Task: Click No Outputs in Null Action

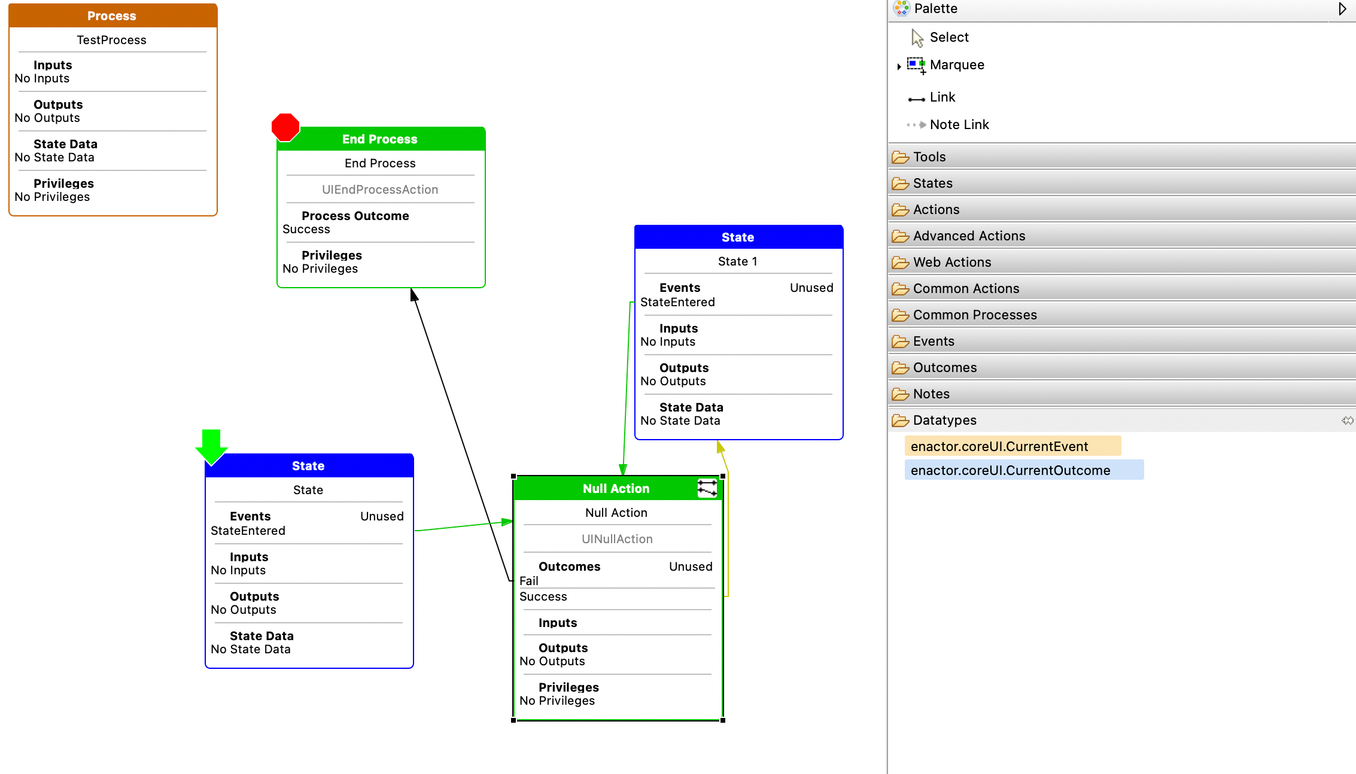Action: point(552,662)
